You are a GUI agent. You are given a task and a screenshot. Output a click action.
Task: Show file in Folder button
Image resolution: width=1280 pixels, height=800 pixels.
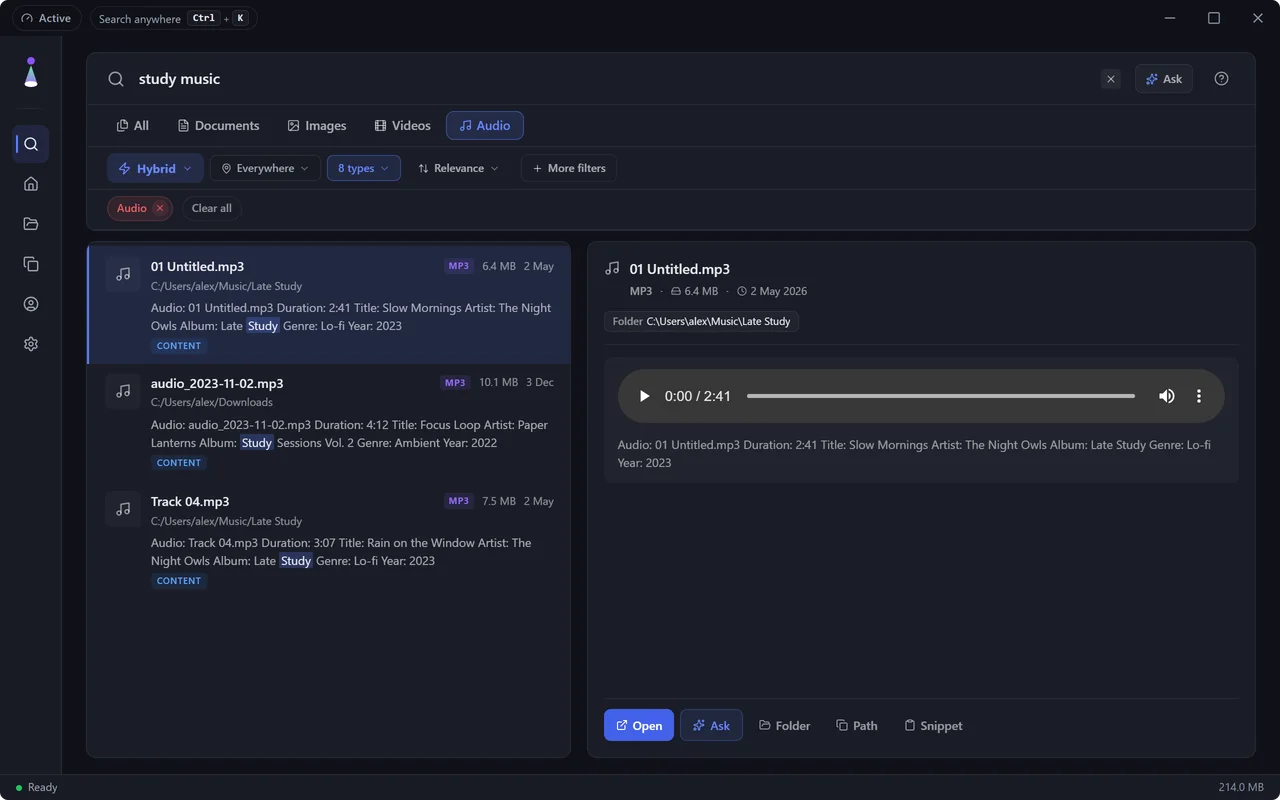[x=785, y=725]
